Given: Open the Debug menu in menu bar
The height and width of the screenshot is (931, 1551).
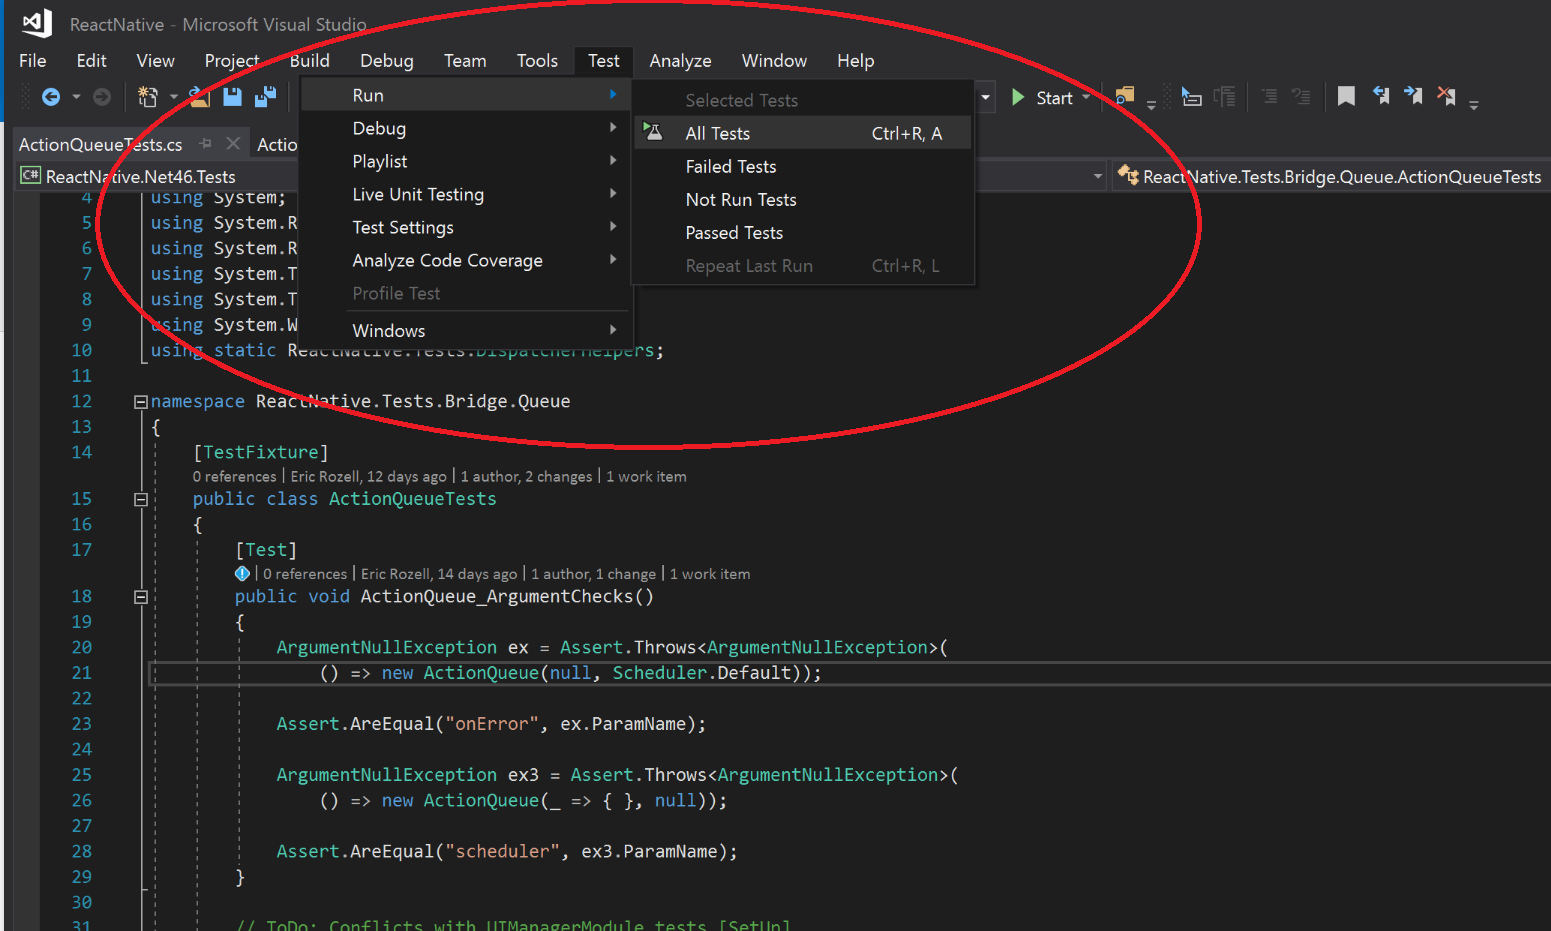Looking at the screenshot, I should [x=387, y=61].
